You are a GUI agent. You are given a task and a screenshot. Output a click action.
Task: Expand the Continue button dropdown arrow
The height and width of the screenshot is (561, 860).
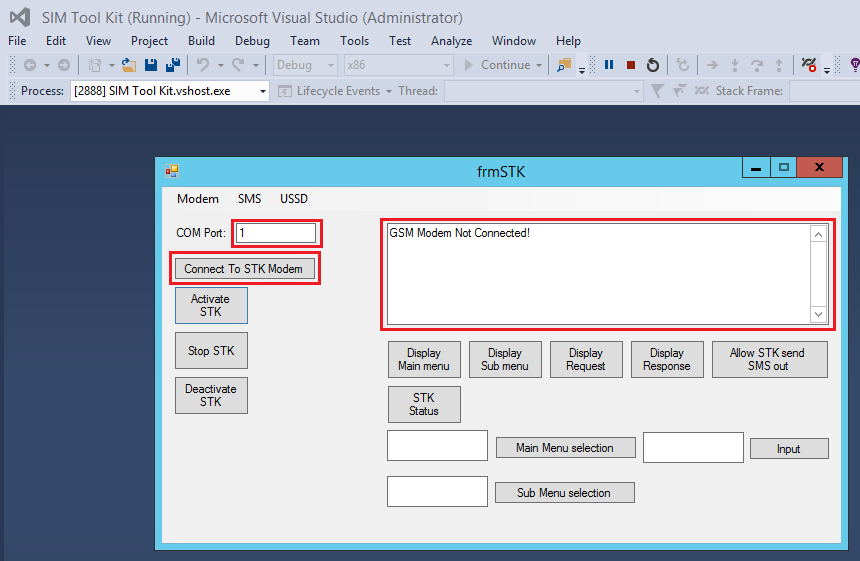coord(539,65)
